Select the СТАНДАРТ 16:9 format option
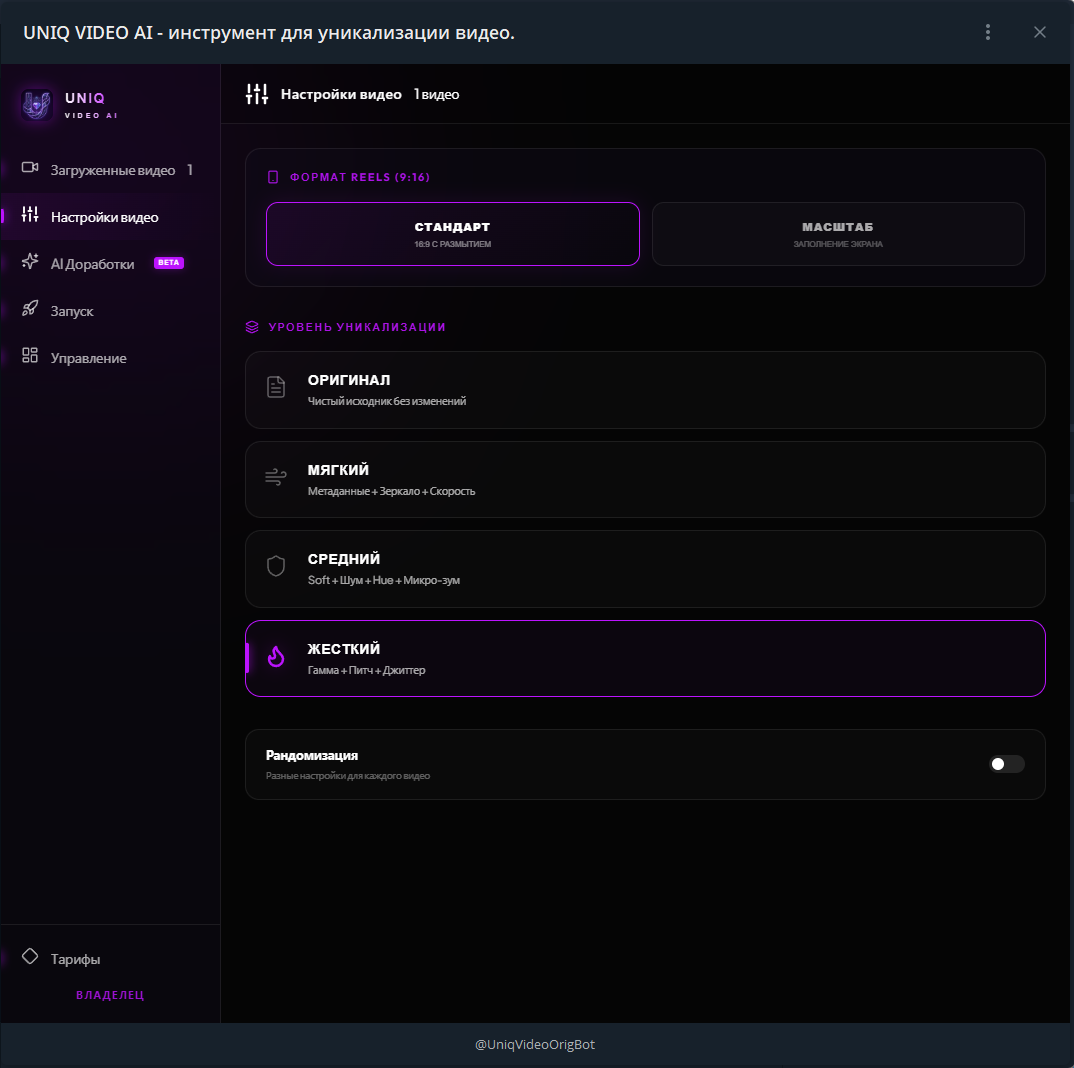The image size is (1074, 1068). click(x=452, y=234)
